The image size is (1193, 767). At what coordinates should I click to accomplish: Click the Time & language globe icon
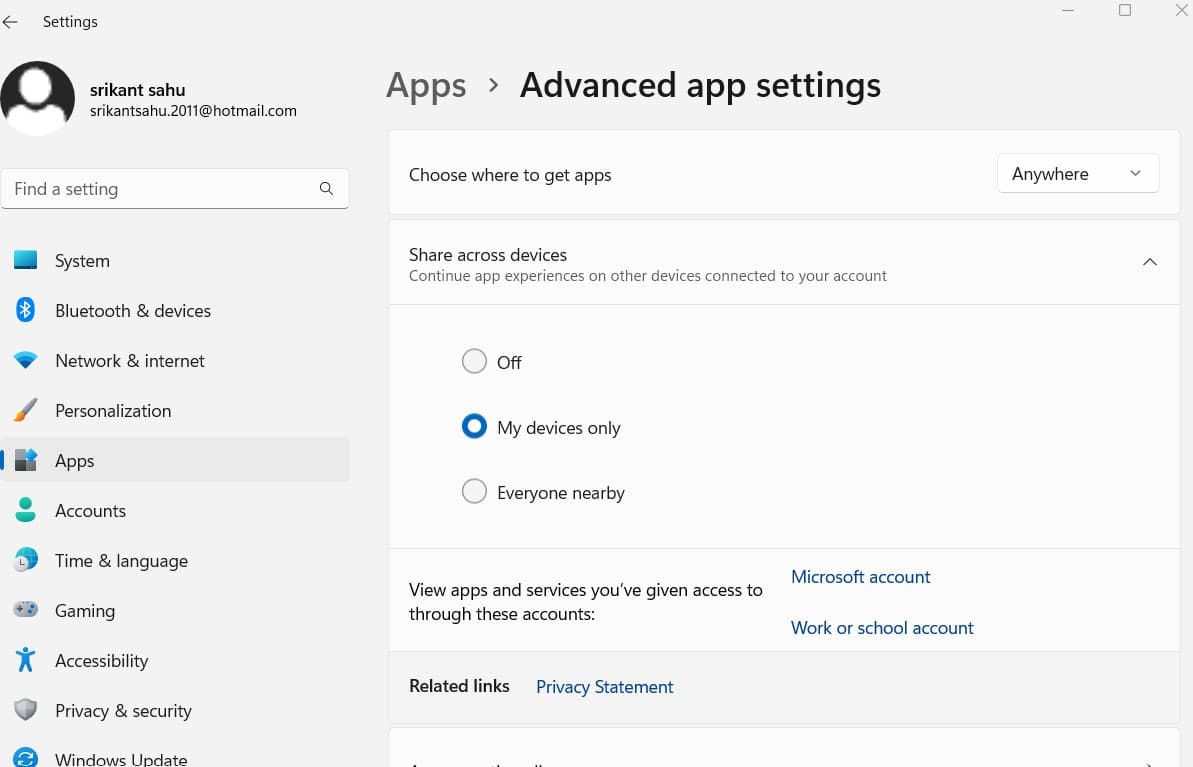(26, 561)
